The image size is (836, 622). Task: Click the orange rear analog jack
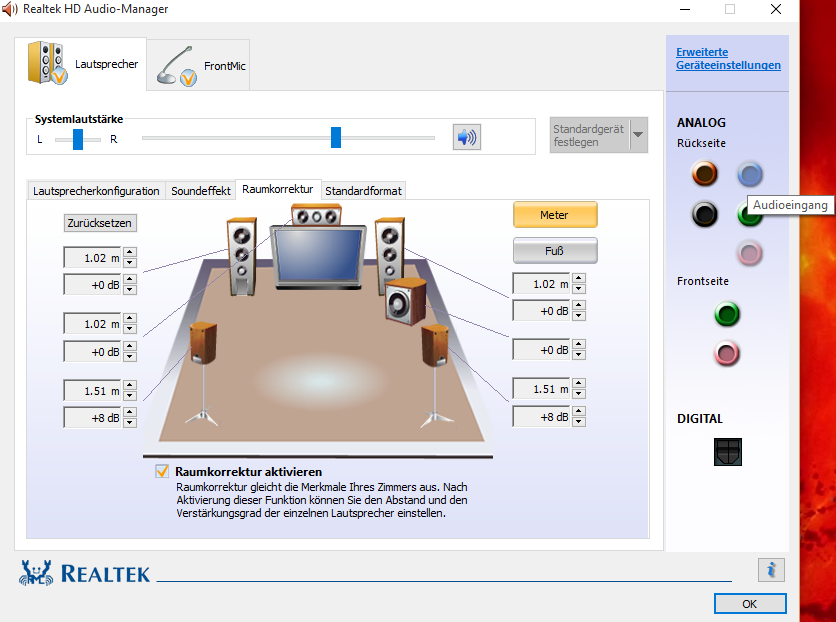704,174
